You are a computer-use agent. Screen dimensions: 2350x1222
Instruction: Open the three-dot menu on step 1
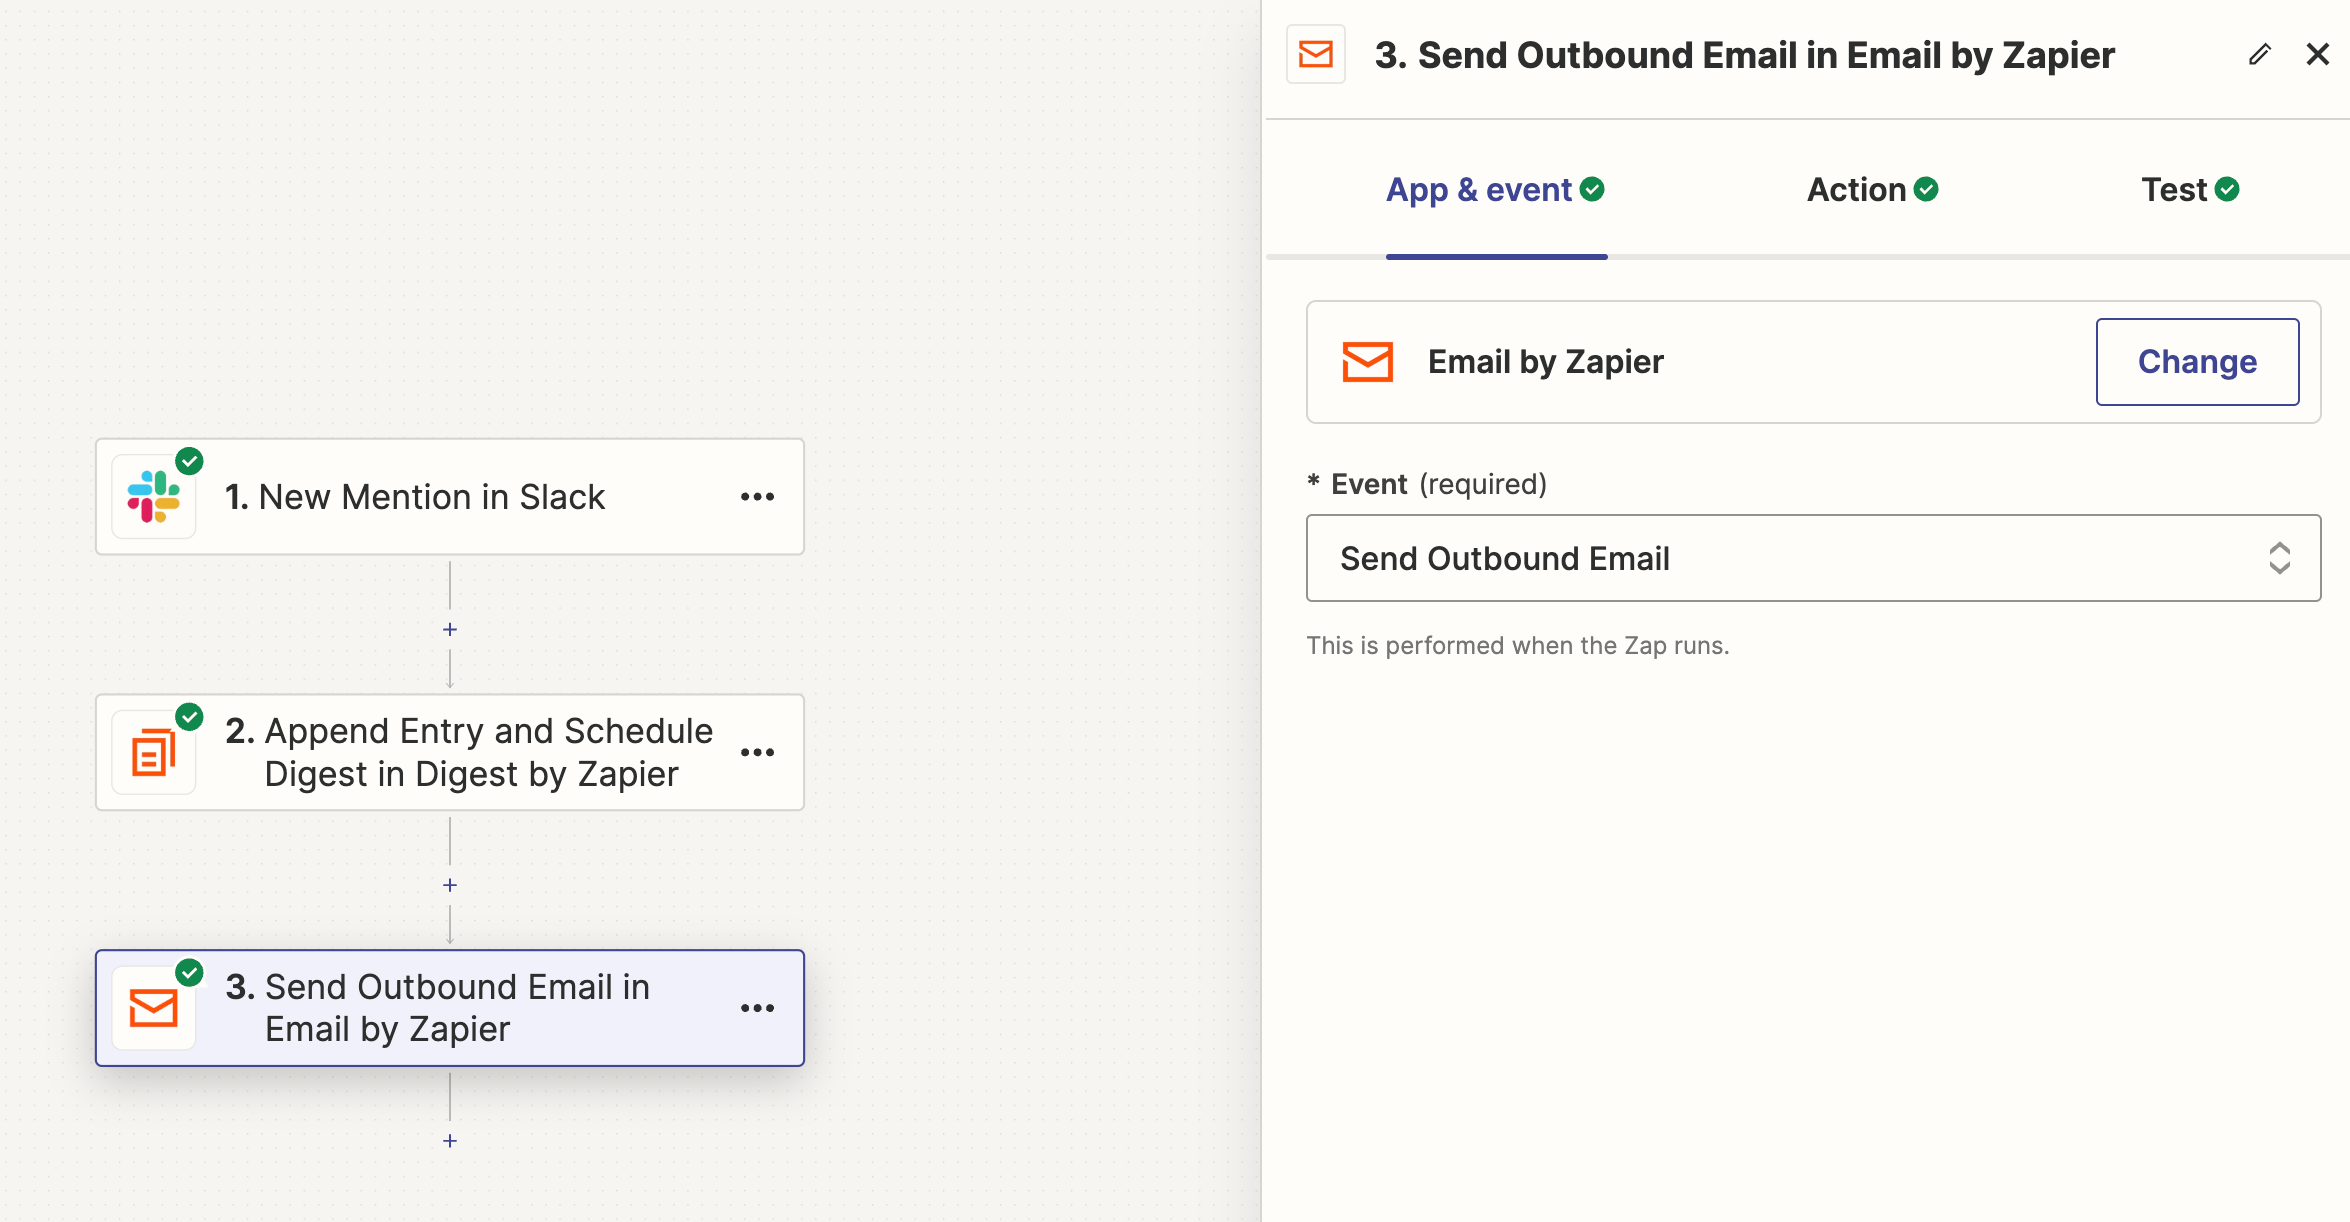click(x=758, y=498)
